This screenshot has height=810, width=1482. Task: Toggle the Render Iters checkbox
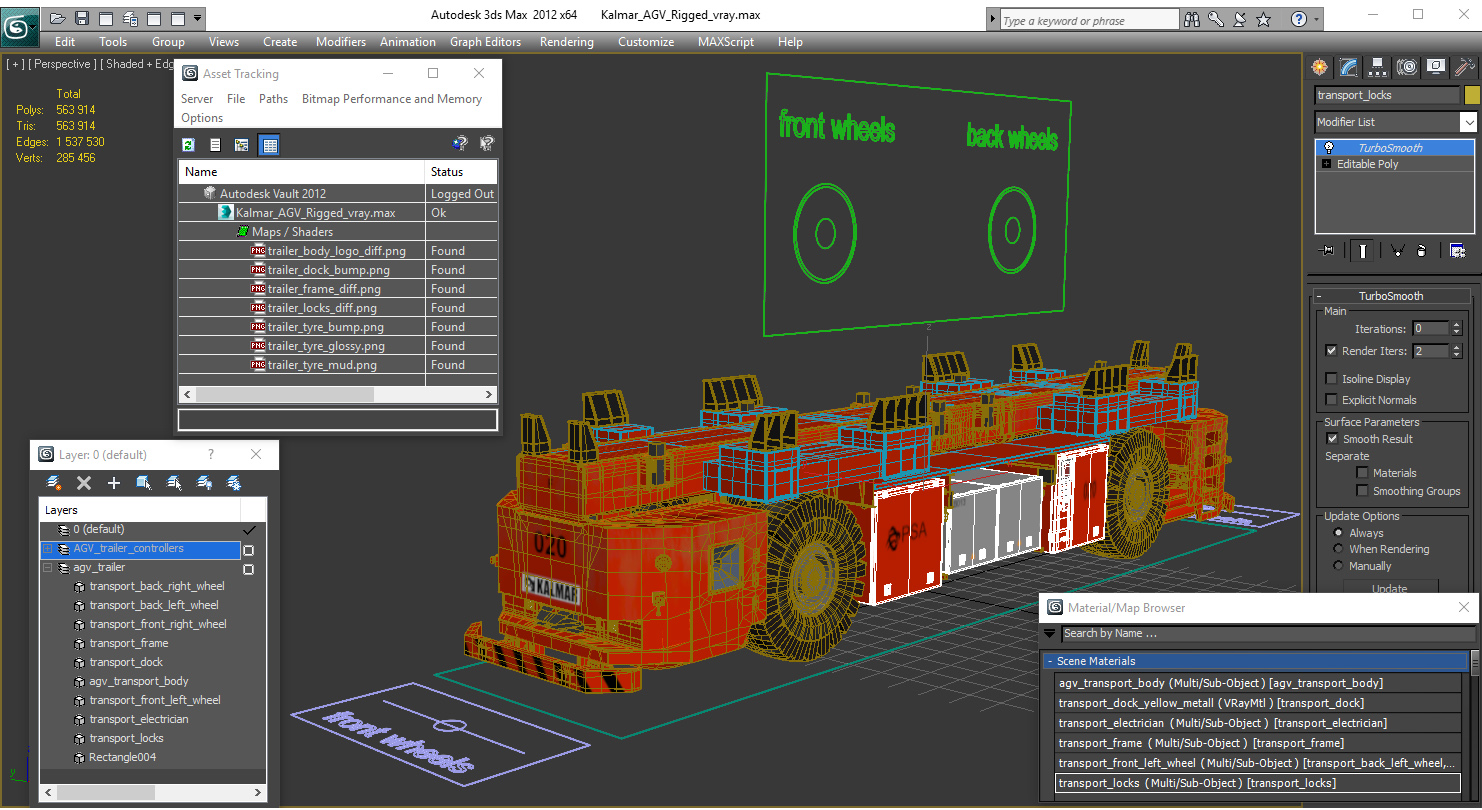(x=1331, y=351)
